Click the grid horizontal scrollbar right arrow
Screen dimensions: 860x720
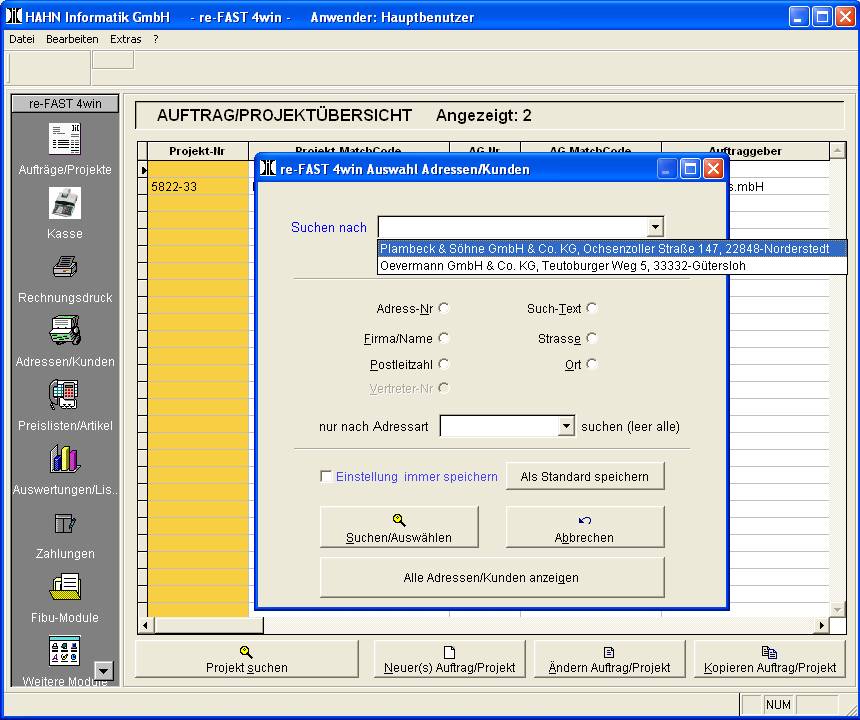822,625
